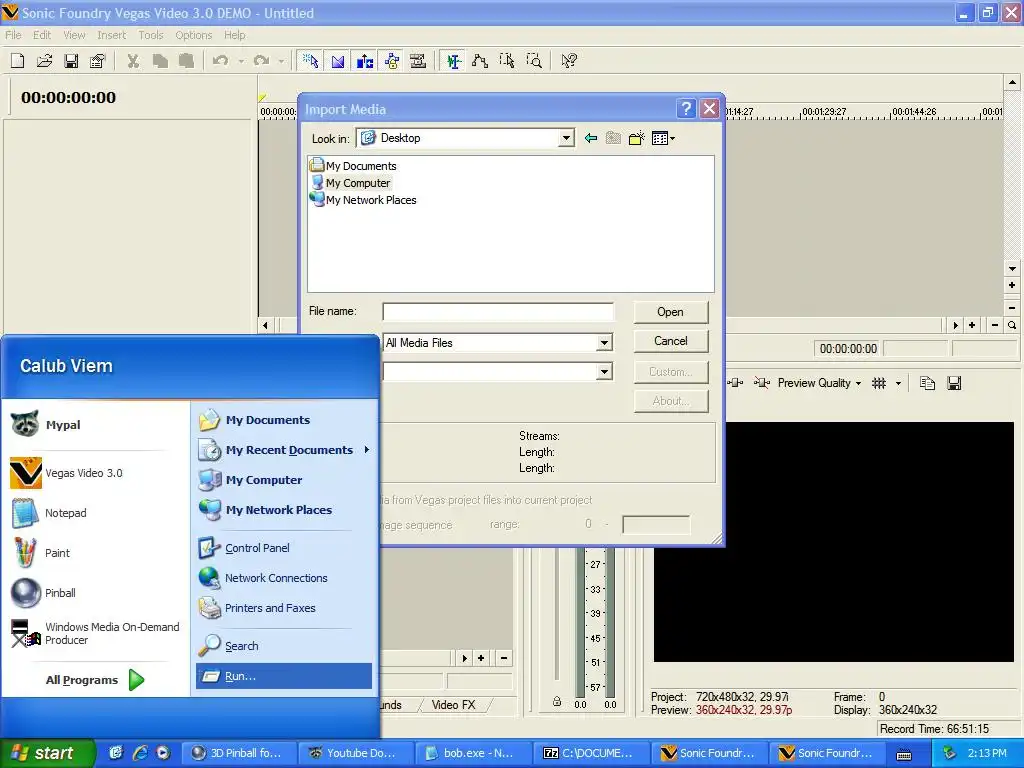Open Windows Media On-Demand Producer
Image resolution: width=1024 pixels, height=768 pixels.
point(95,633)
